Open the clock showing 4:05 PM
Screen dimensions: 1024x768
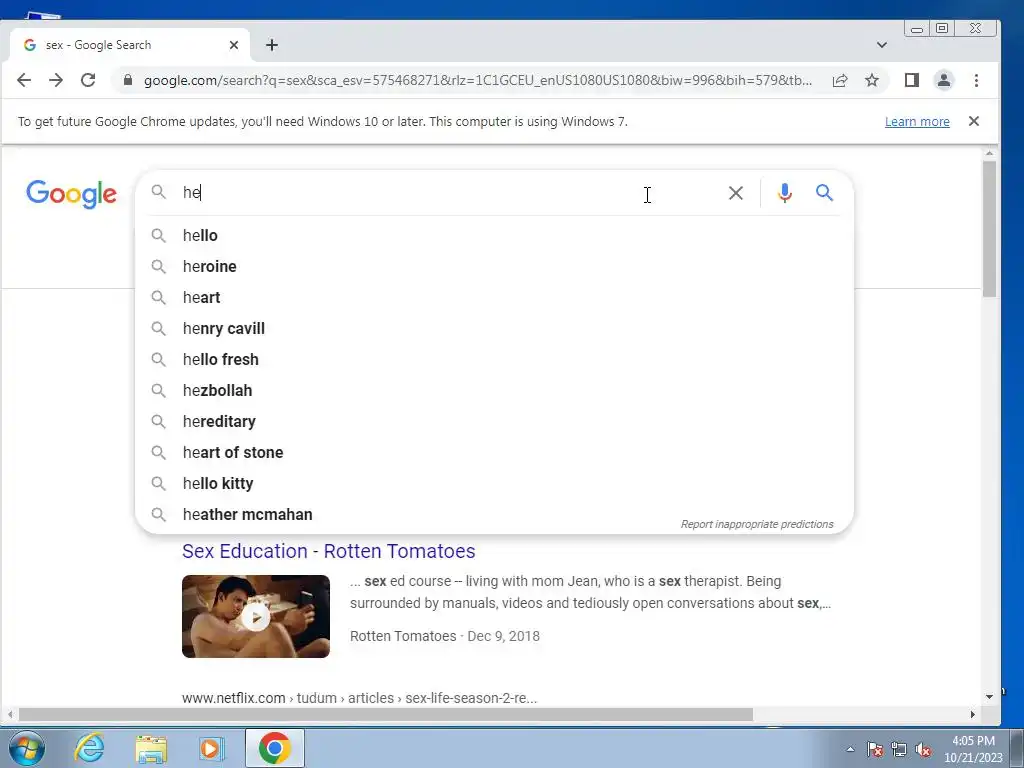[973, 749]
